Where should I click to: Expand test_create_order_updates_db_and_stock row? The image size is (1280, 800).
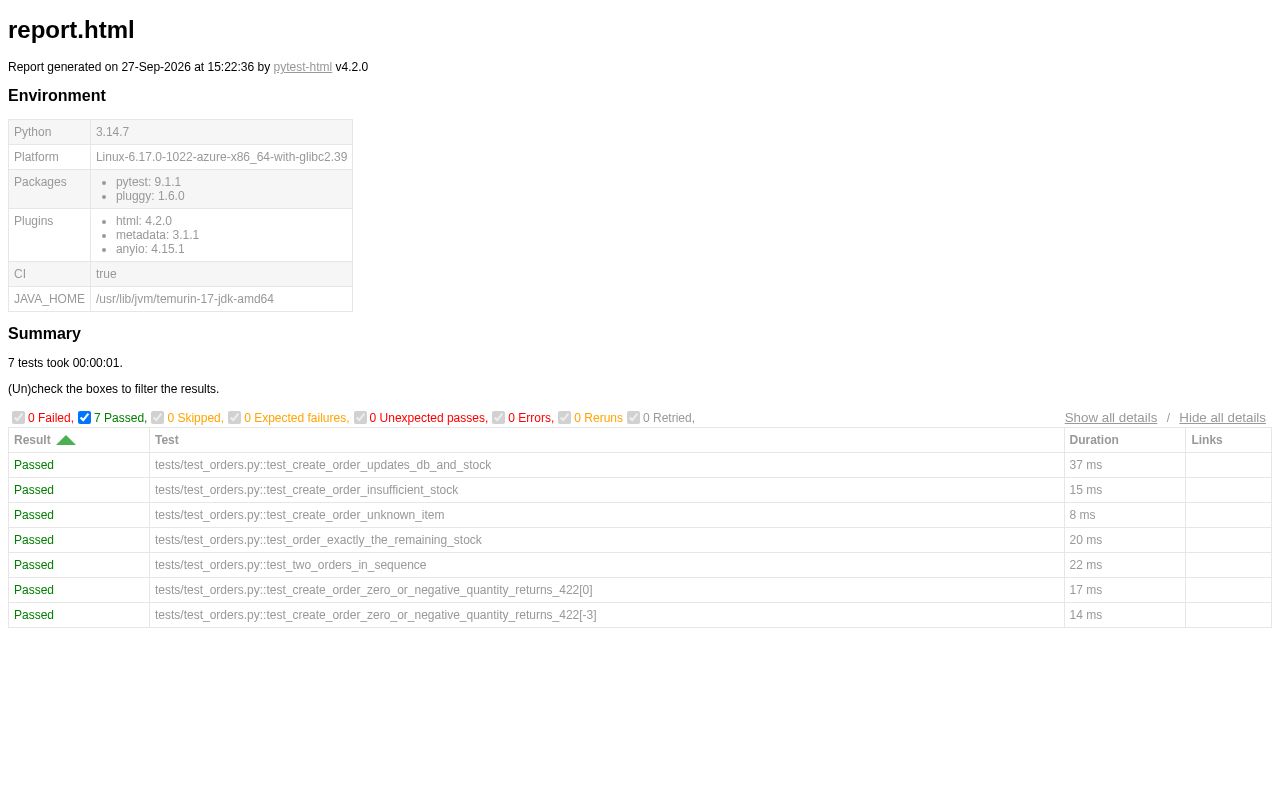(640, 465)
